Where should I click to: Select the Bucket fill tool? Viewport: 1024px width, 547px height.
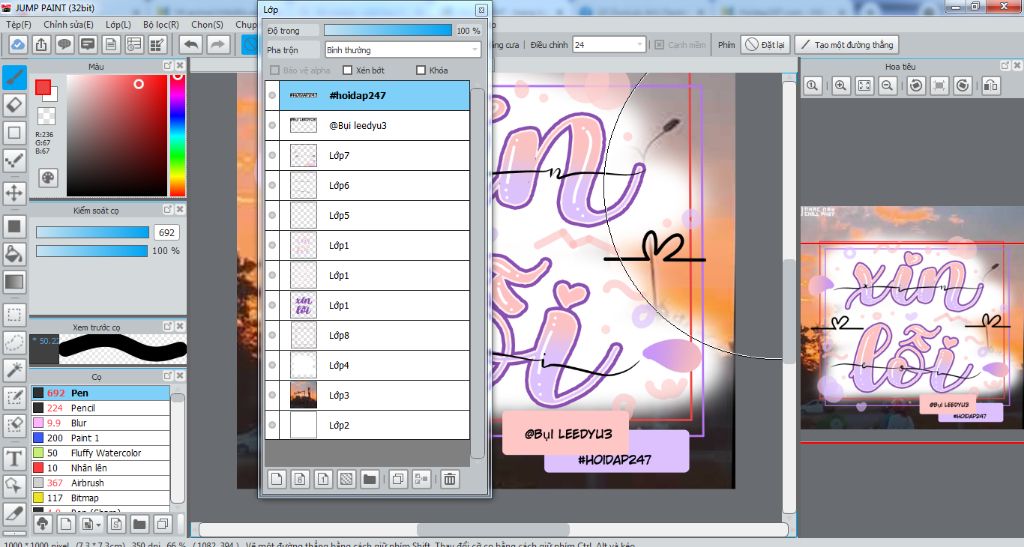14,253
